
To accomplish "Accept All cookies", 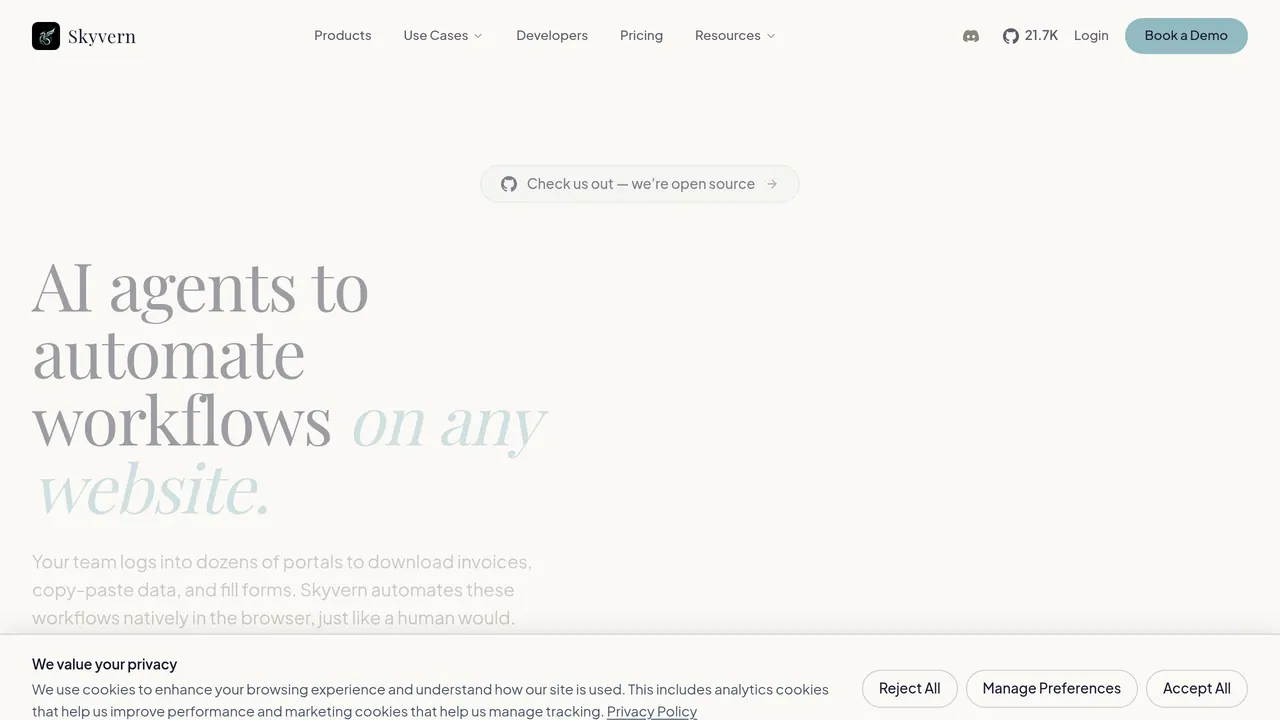I will click(x=1197, y=688).
